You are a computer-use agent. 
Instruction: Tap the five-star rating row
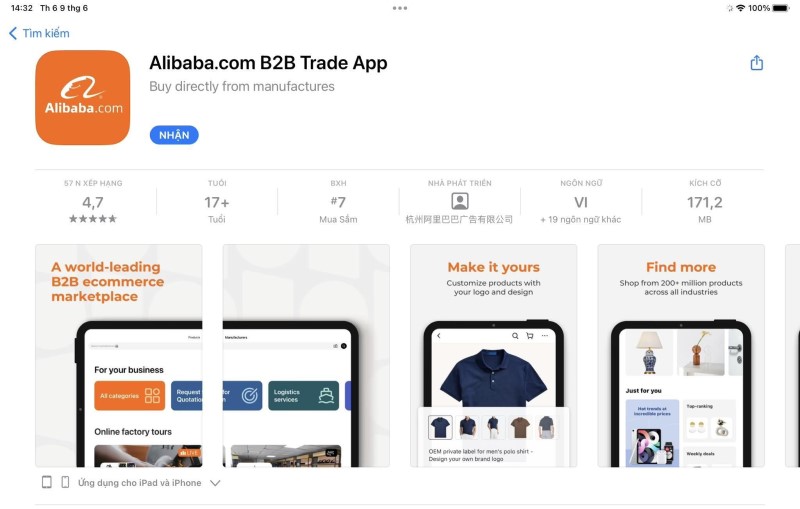tap(93, 219)
